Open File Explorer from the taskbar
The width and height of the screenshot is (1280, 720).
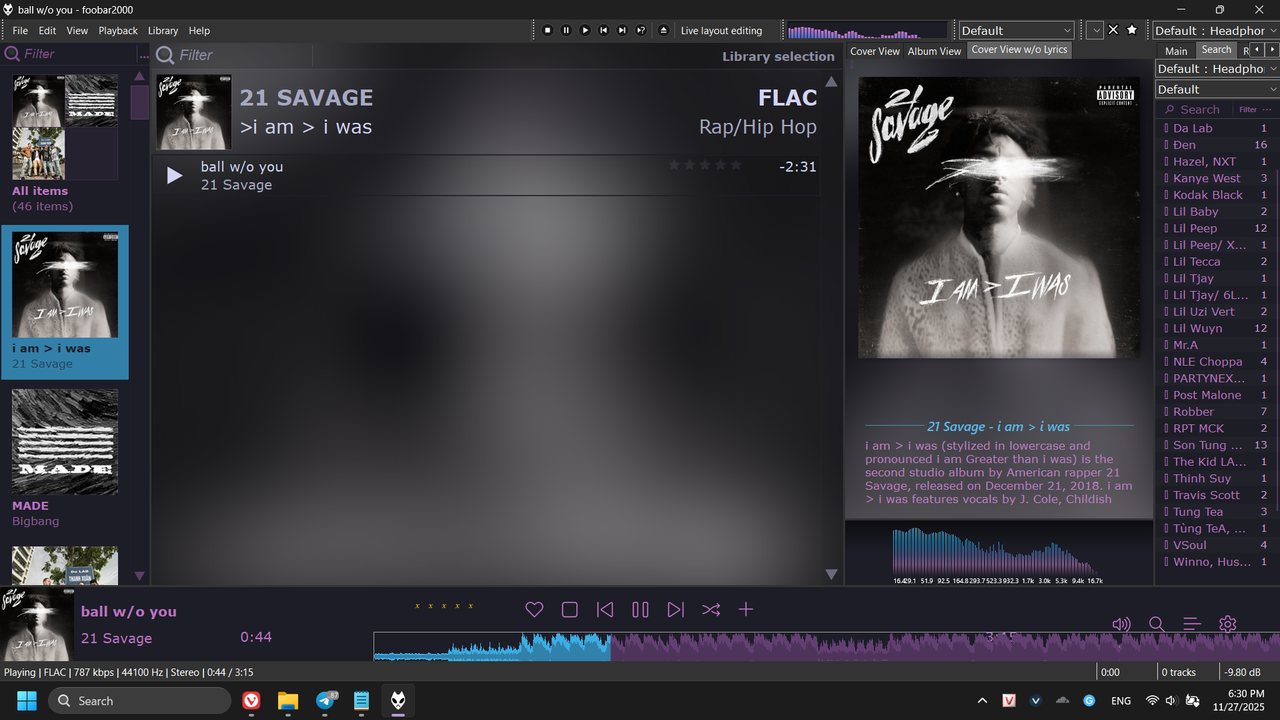tap(288, 701)
